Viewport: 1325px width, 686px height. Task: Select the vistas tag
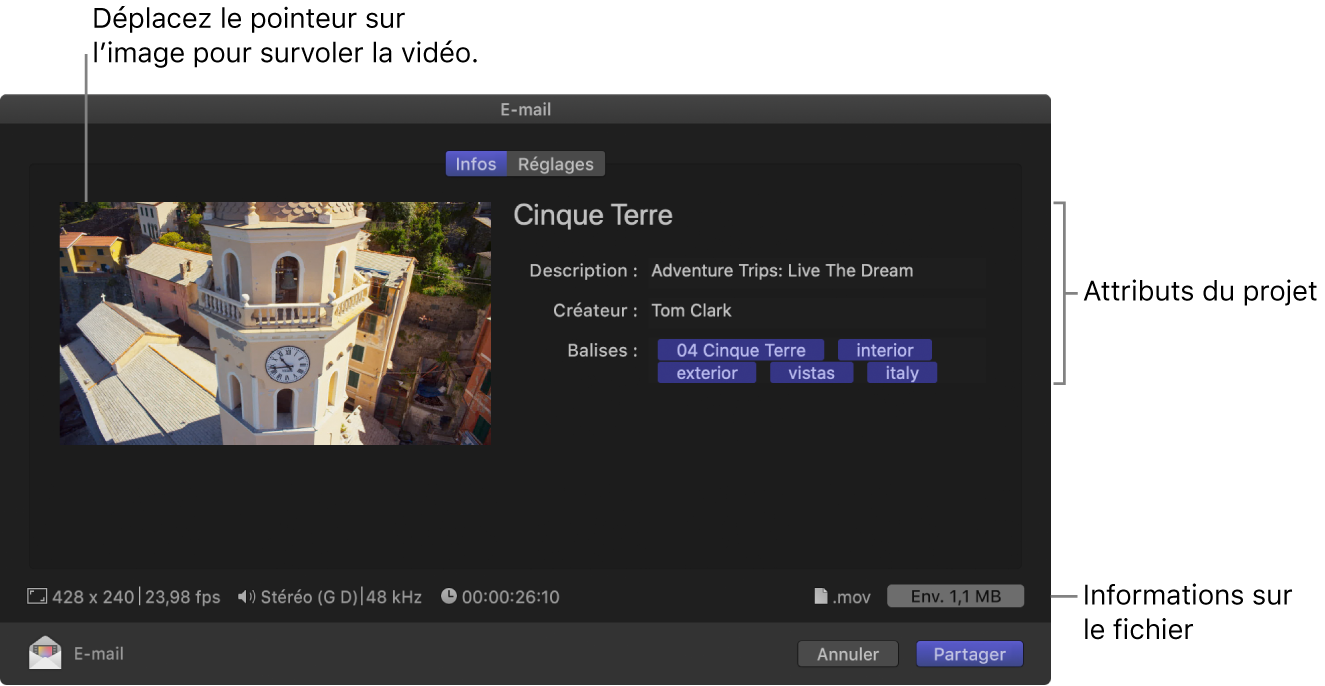[811, 372]
